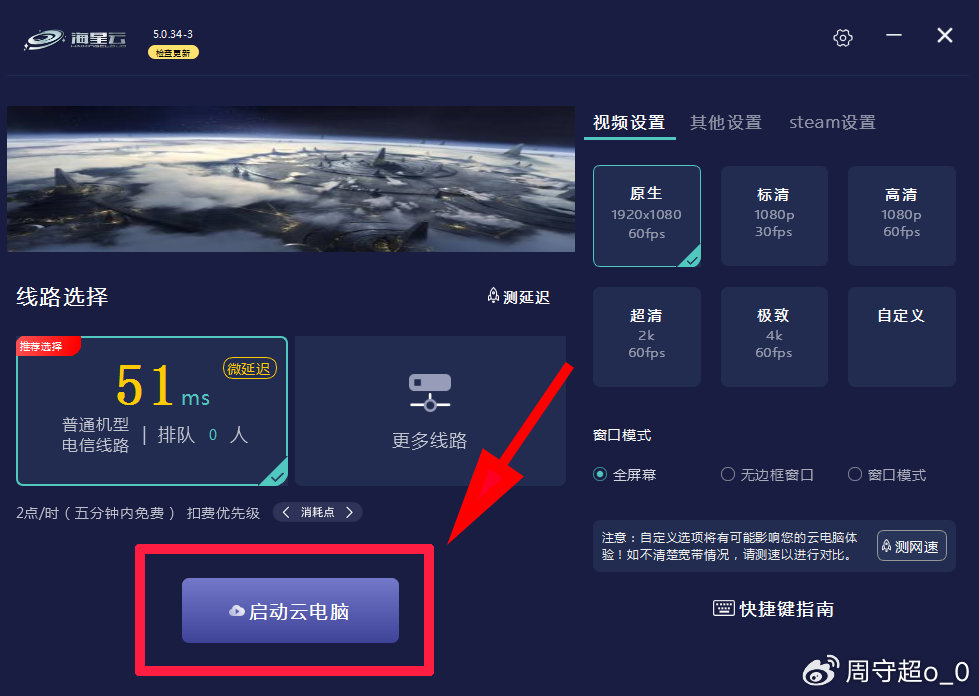Switch to the 其他设置 tab
Viewport: 979px width, 696px height.
point(726,122)
